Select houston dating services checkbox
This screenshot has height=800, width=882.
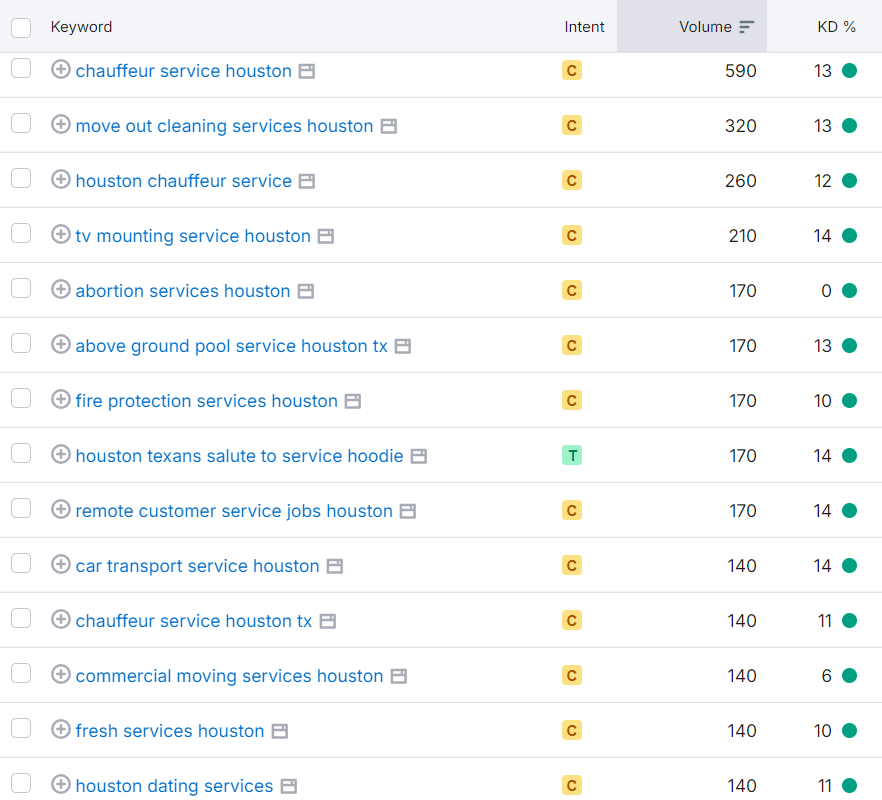pyautogui.click(x=21, y=783)
